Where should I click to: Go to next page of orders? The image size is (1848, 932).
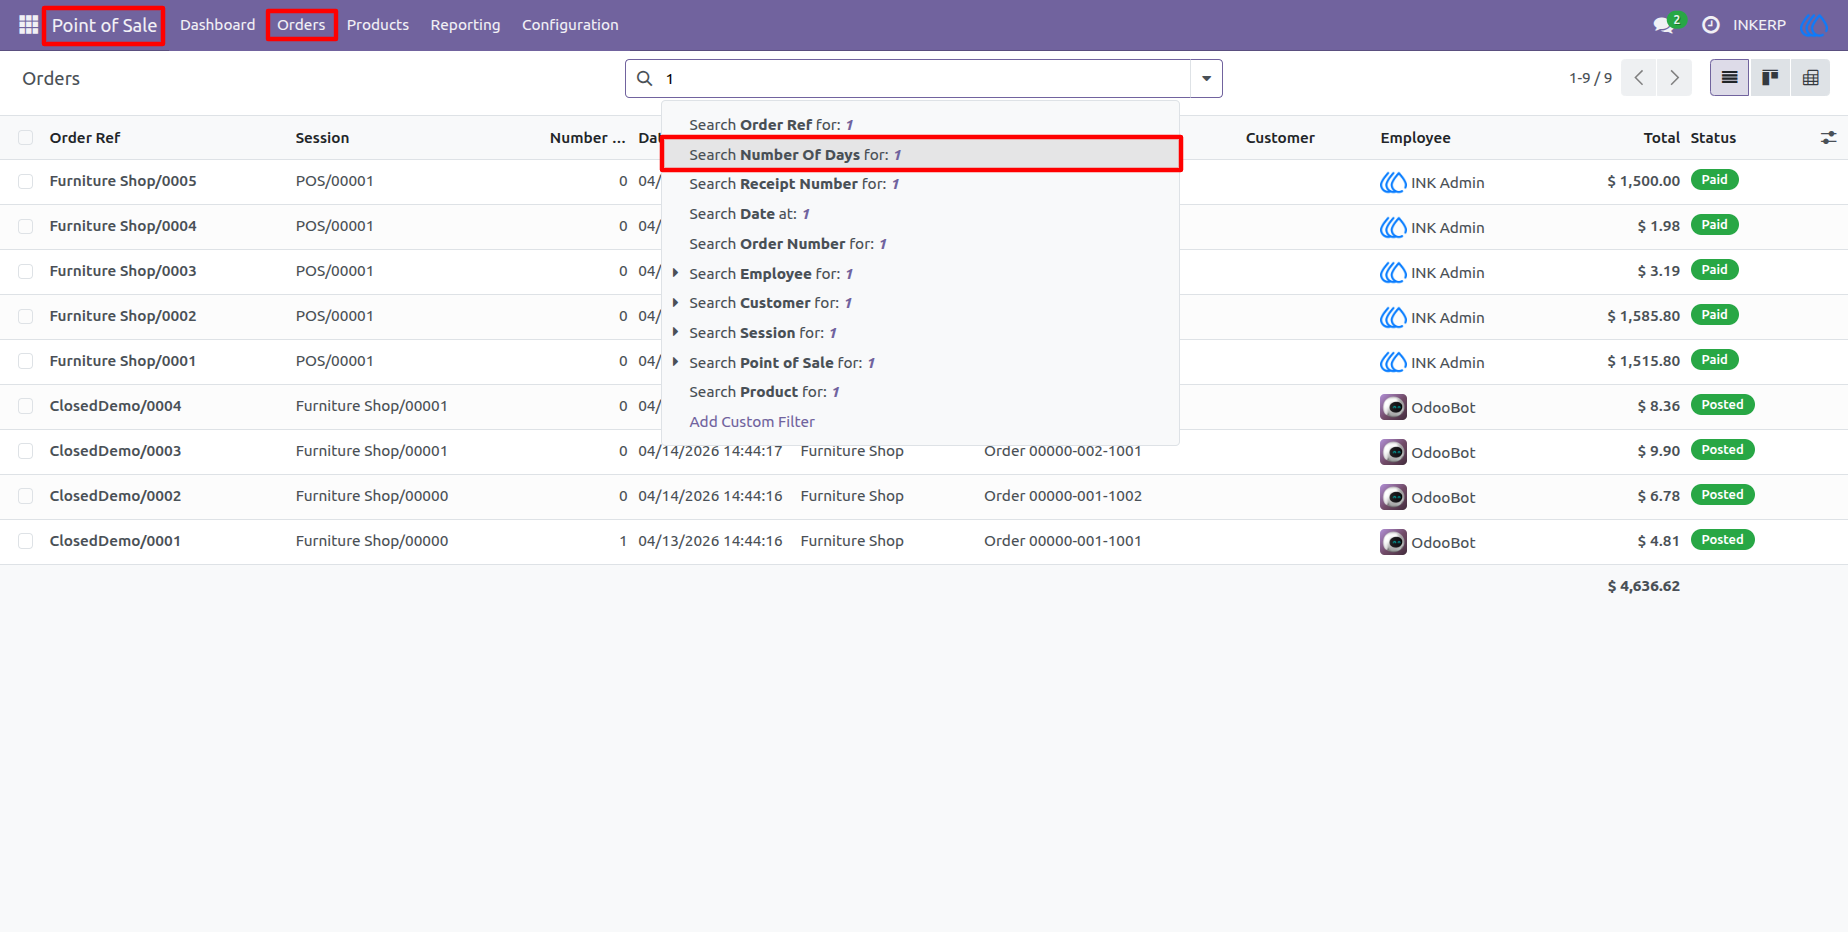click(x=1674, y=78)
